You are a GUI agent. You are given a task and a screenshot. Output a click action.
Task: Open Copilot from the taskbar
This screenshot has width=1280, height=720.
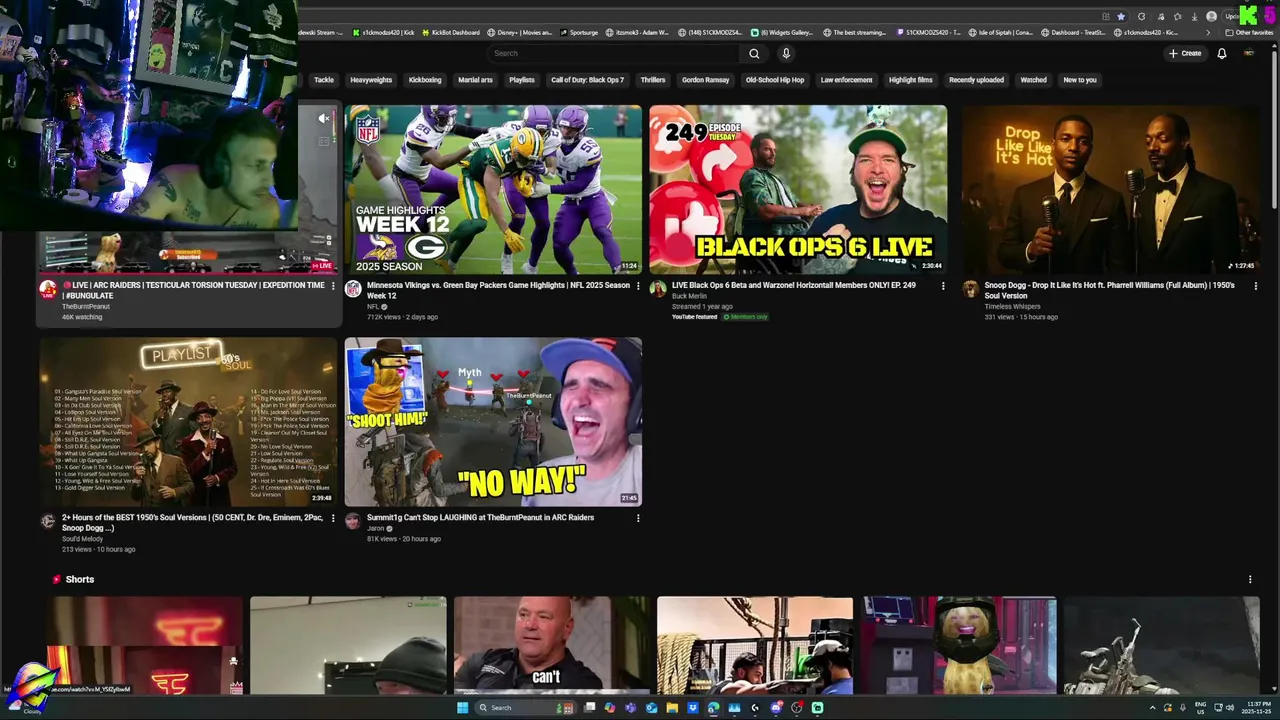click(610, 708)
